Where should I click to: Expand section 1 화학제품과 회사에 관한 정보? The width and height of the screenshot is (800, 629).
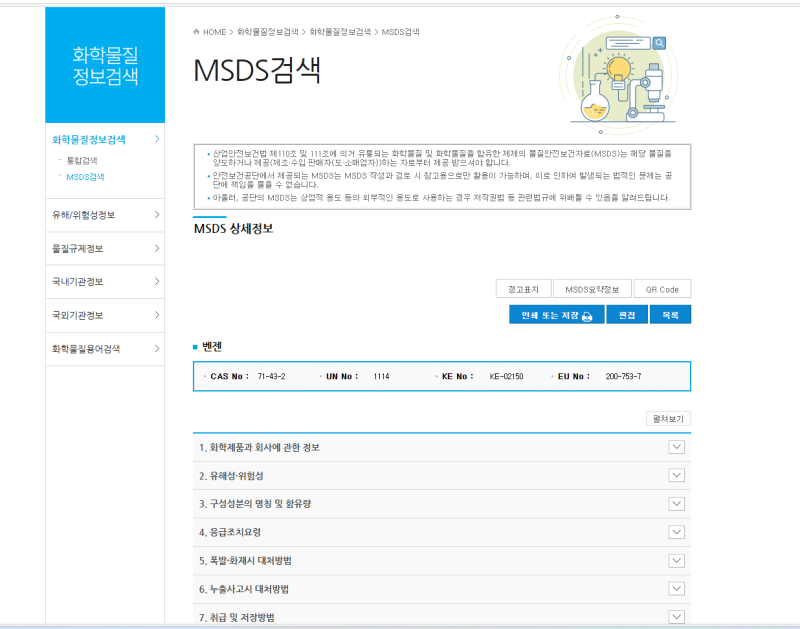coord(677,447)
